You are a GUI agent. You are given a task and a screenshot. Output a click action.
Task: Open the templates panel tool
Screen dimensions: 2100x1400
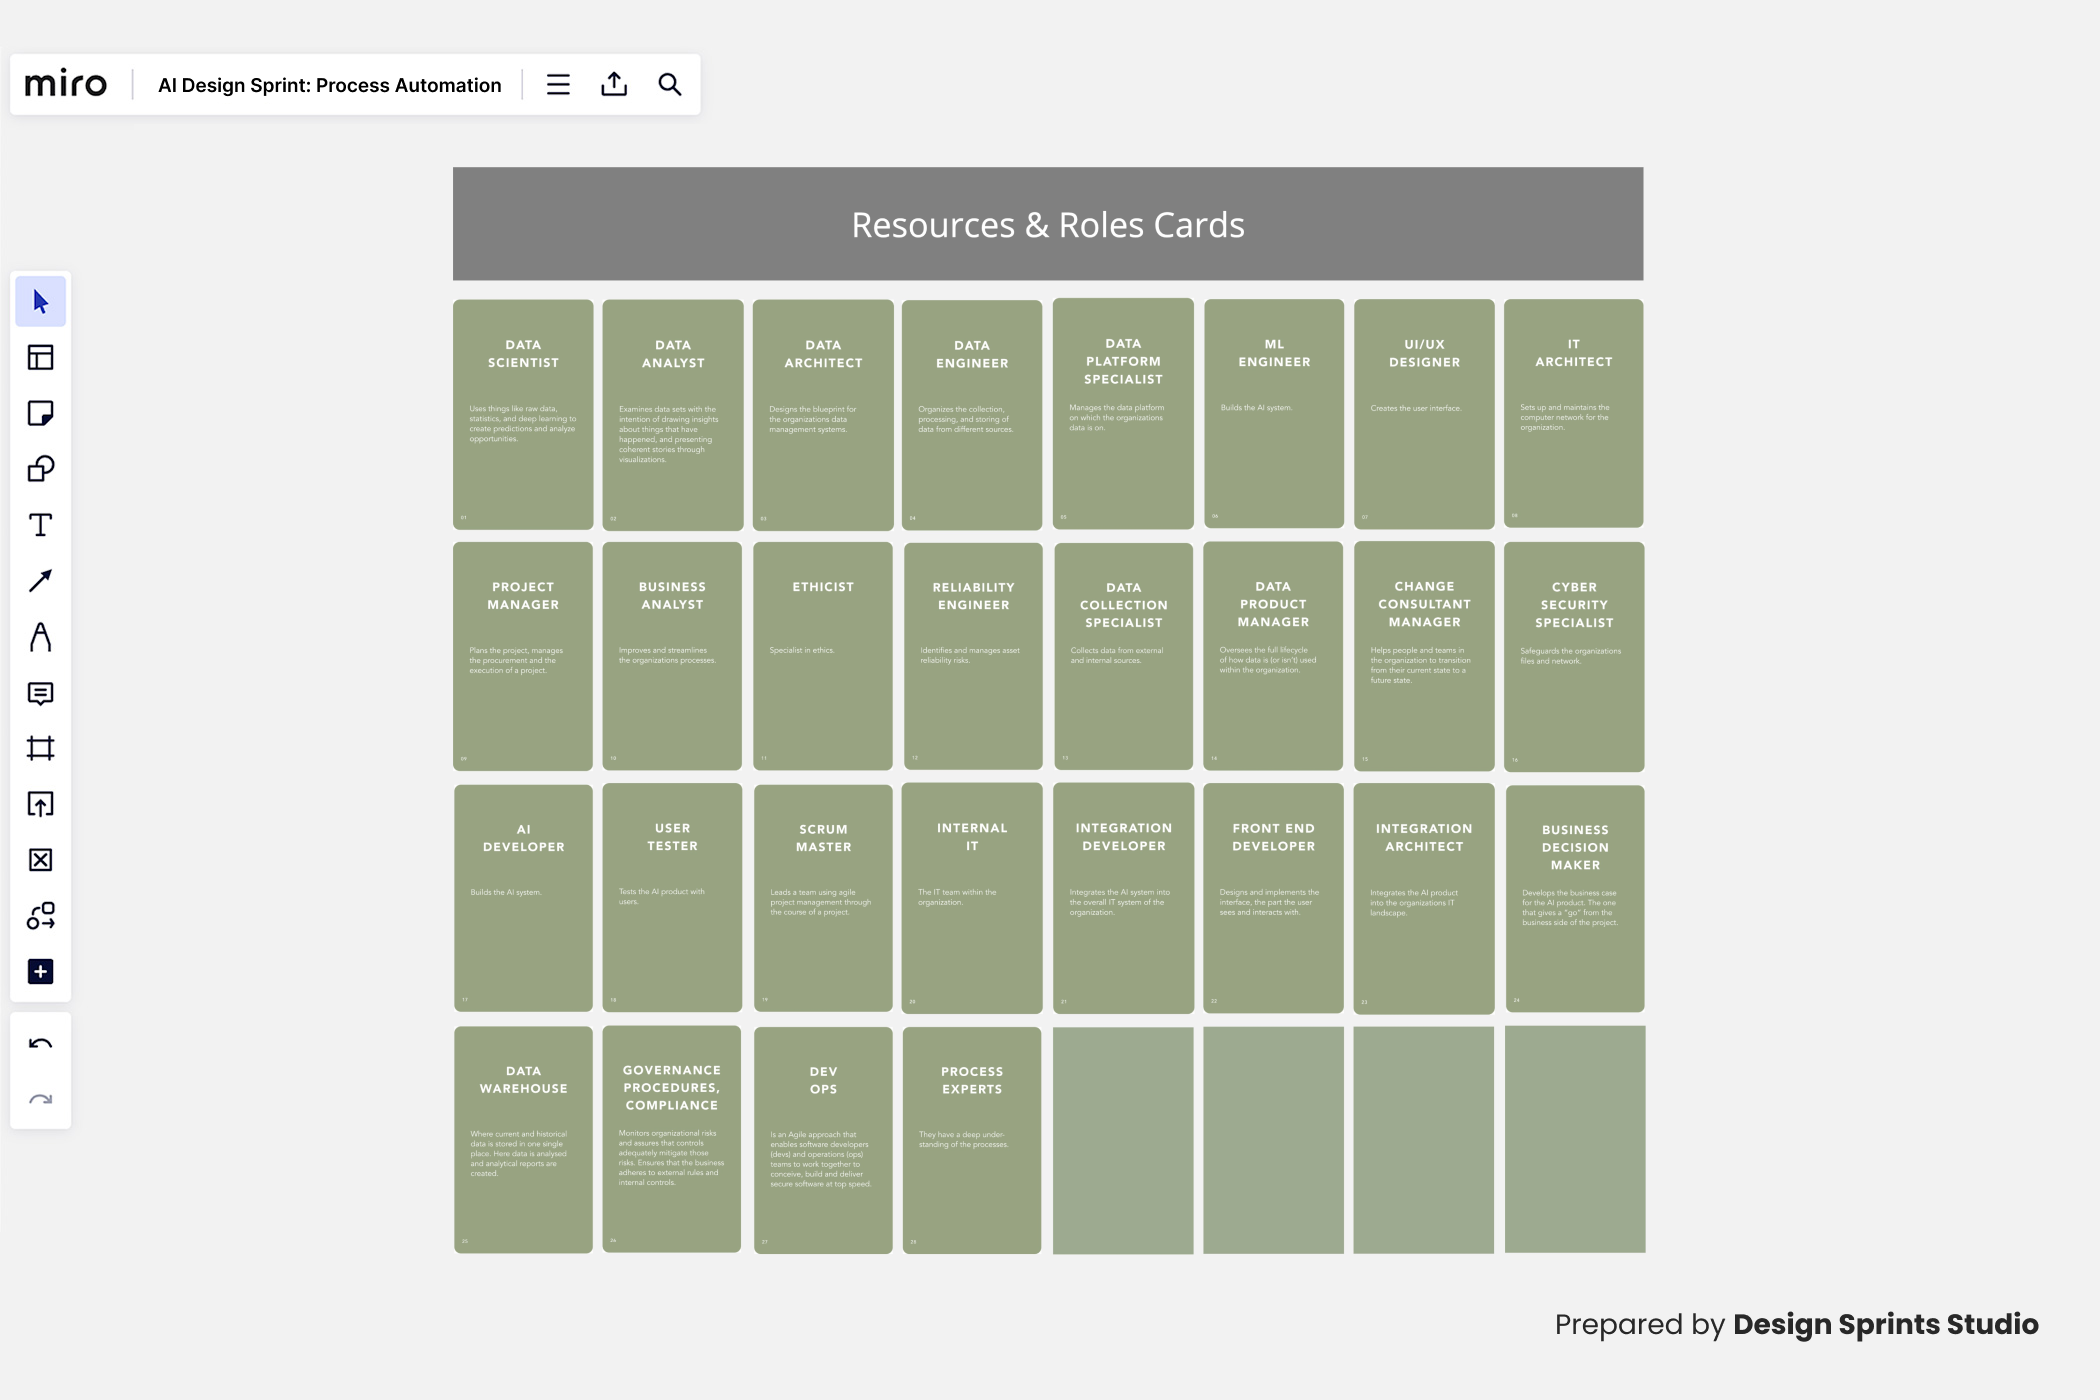tap(40, 358)
